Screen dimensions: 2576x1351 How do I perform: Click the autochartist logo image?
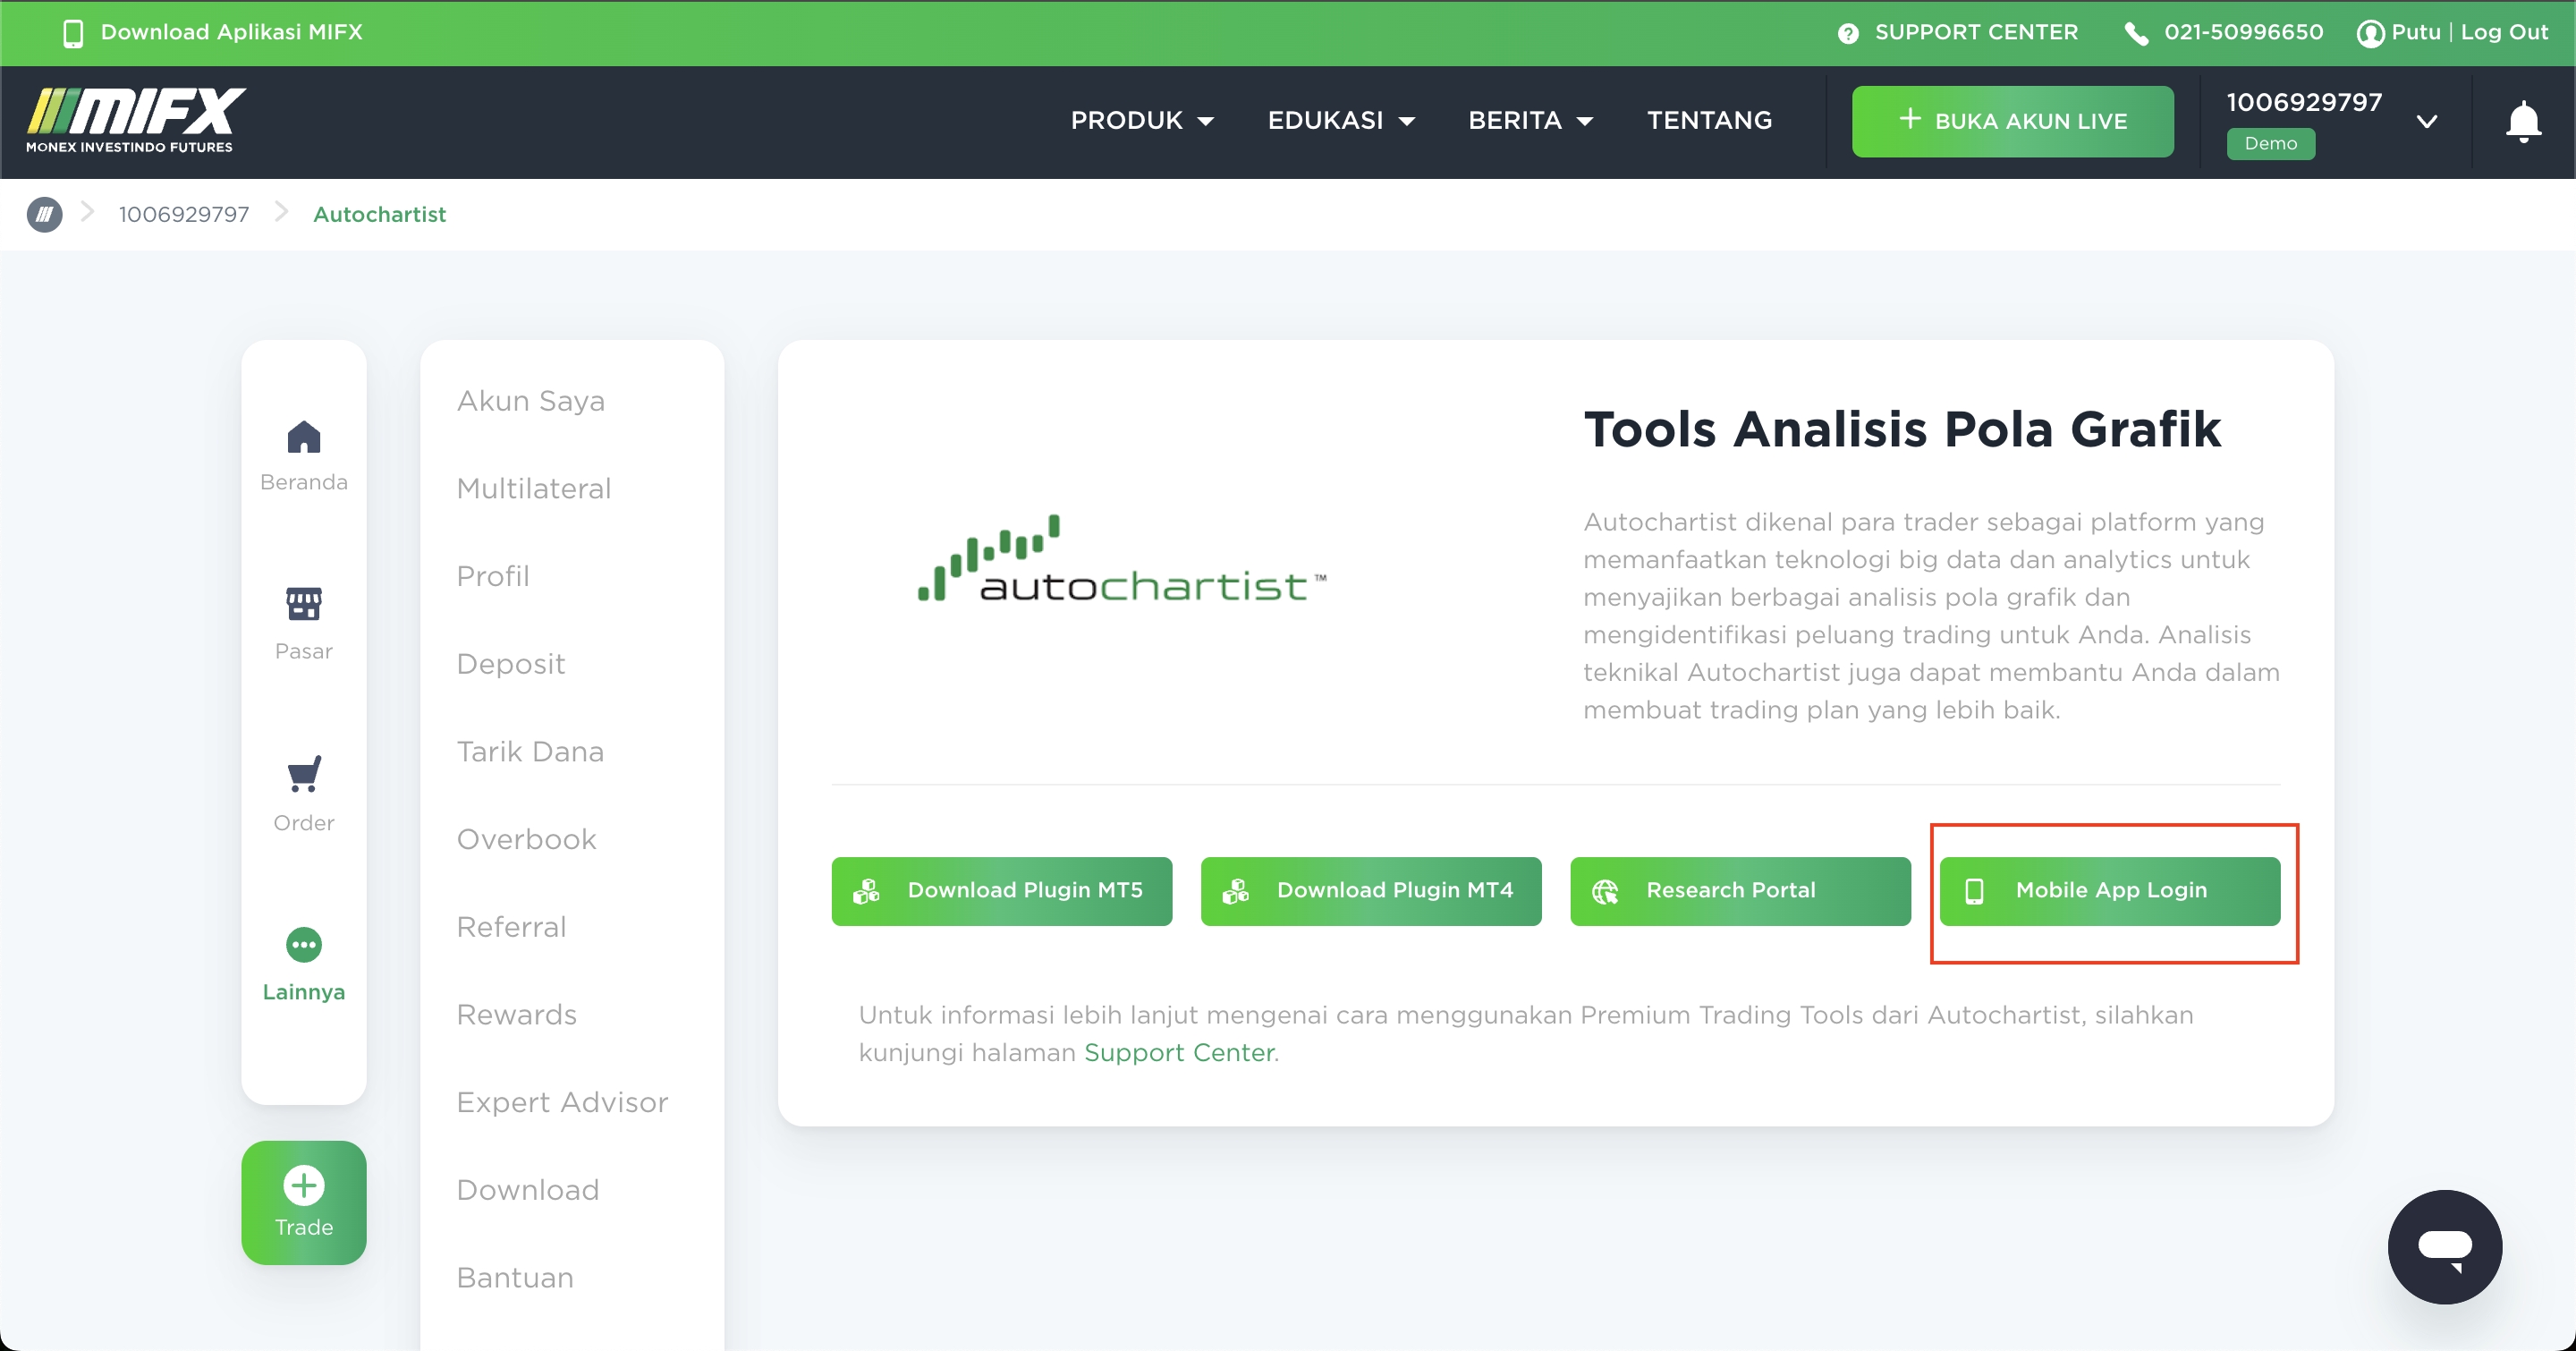[x=1122, y=559]
